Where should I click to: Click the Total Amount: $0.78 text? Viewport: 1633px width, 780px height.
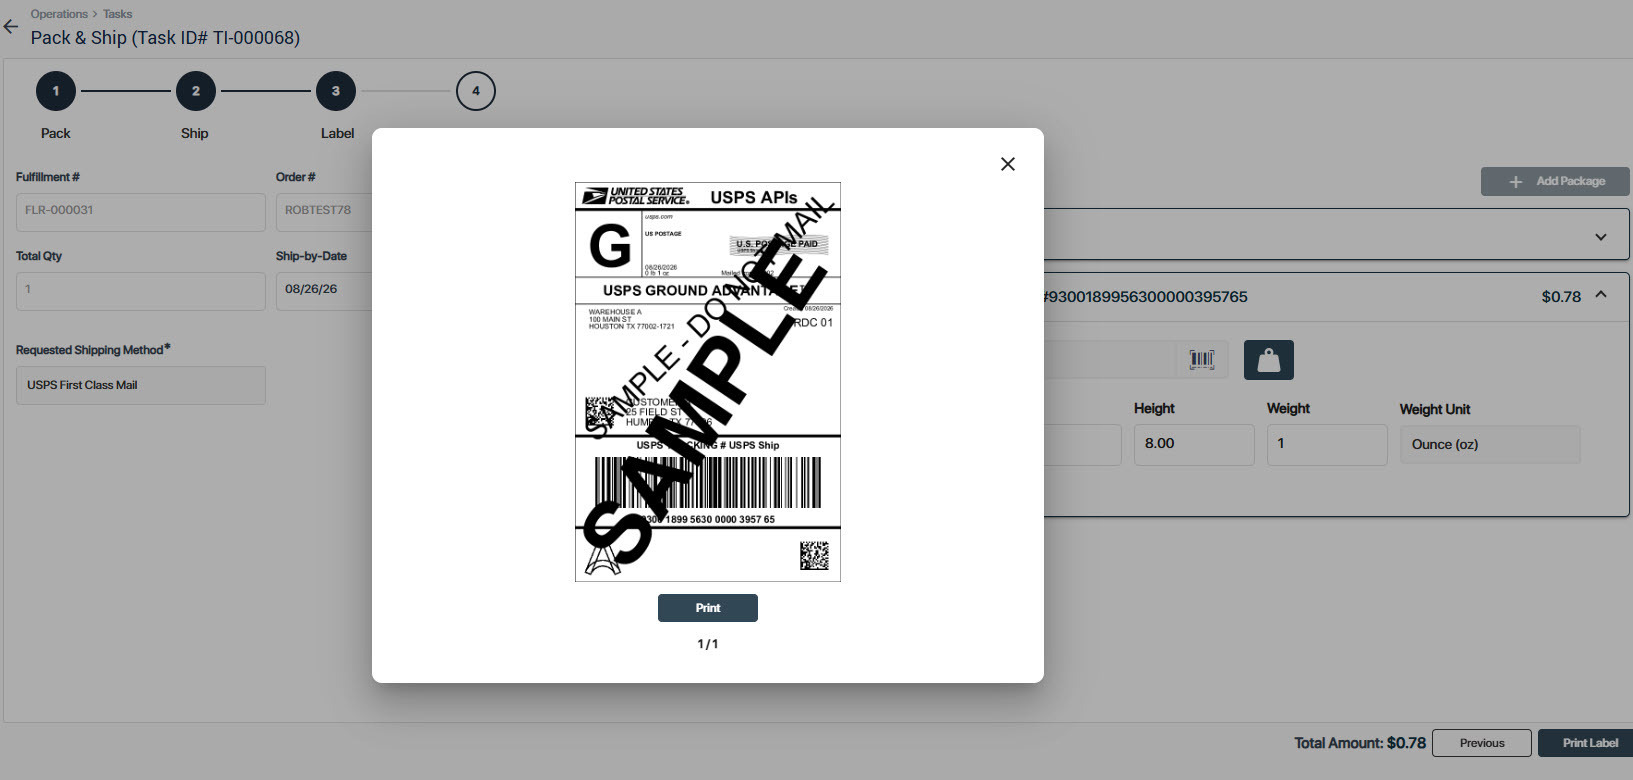1360,743
